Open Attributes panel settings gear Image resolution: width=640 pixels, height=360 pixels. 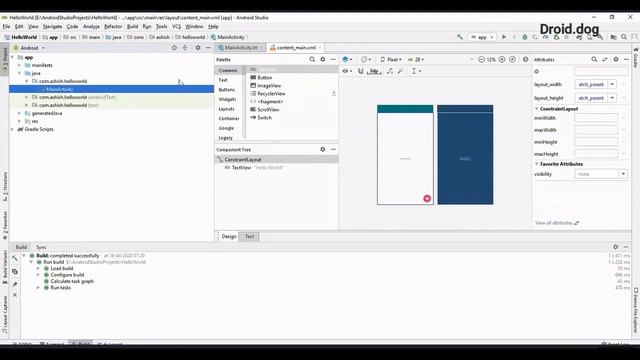pos(616,59)
